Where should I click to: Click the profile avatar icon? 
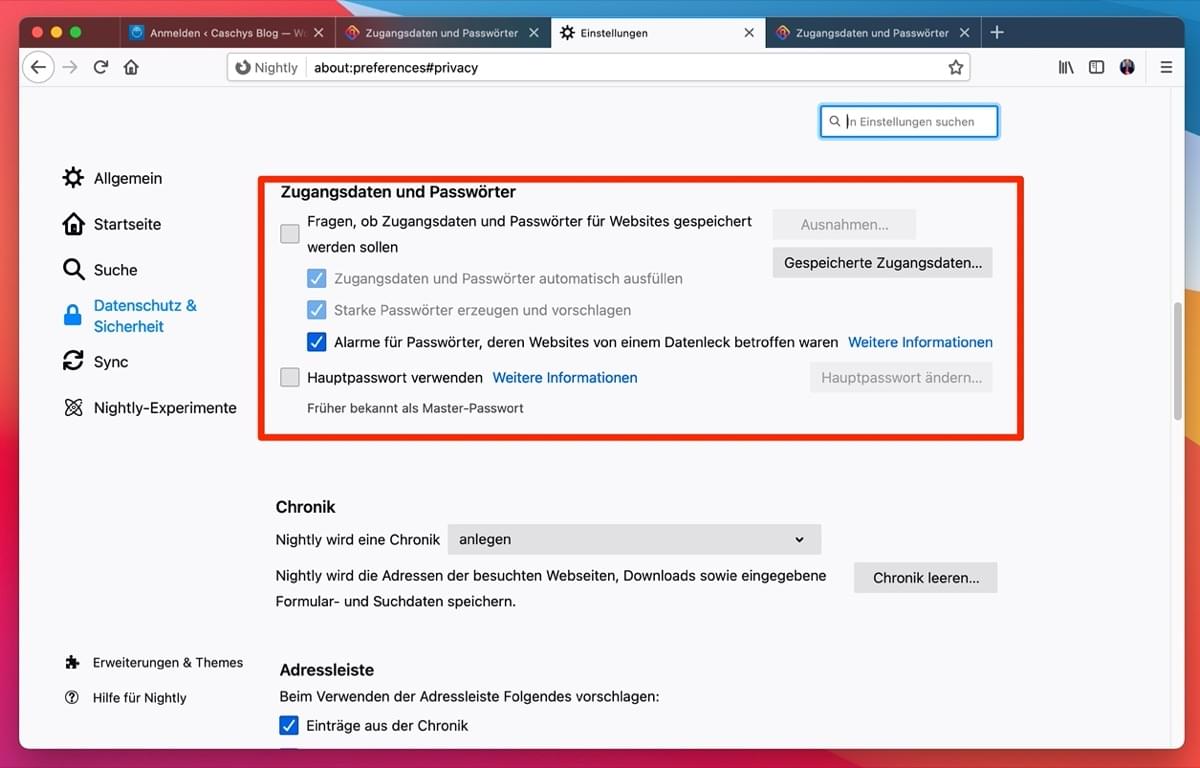pos(1128,67)
